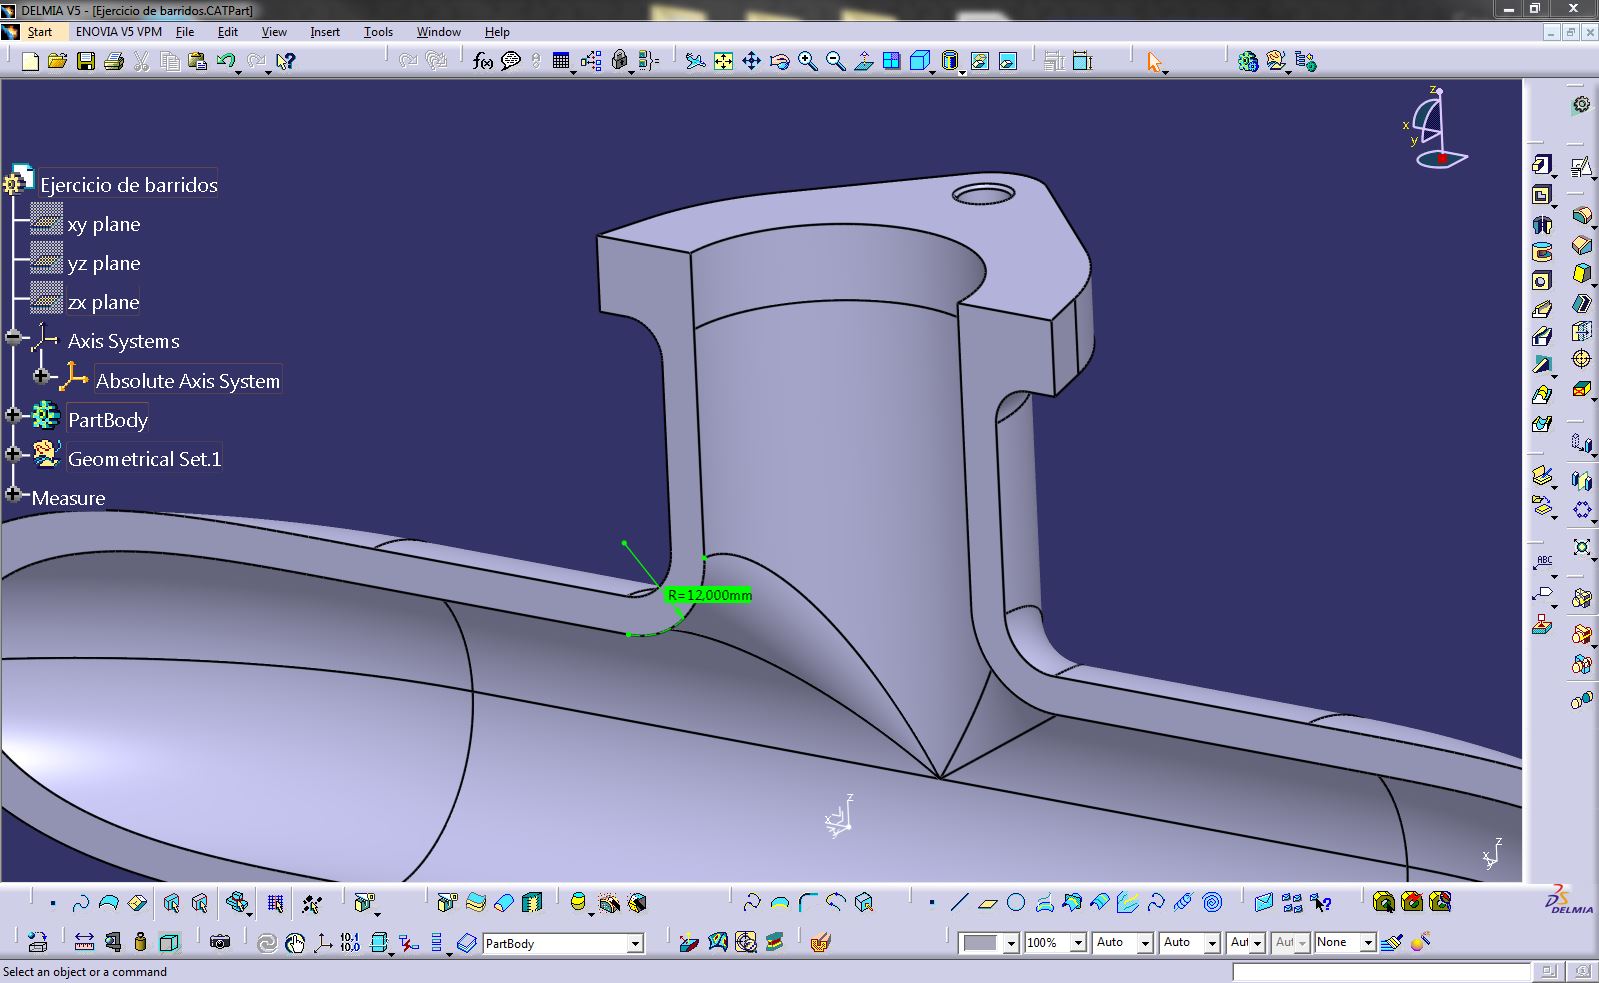The image size is (1599, 983).
Task: Open the ENOVIA V5 VPM menu
Action: pos(118,32)
